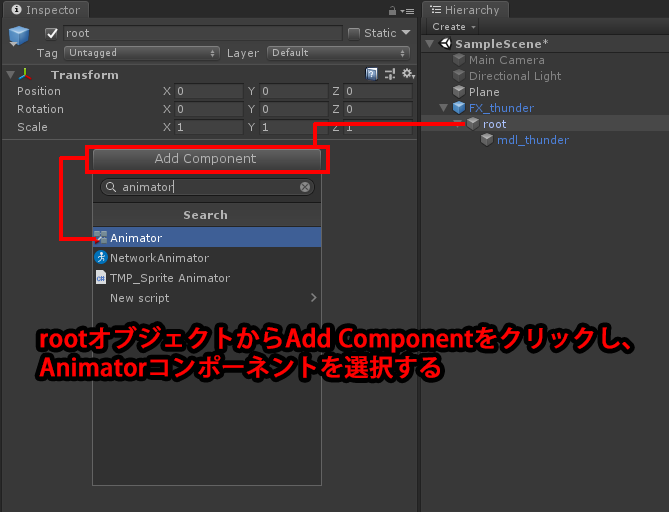Click the Rotation Z field
This screenshot has height=512, width=669.
[x=378, y=109]
